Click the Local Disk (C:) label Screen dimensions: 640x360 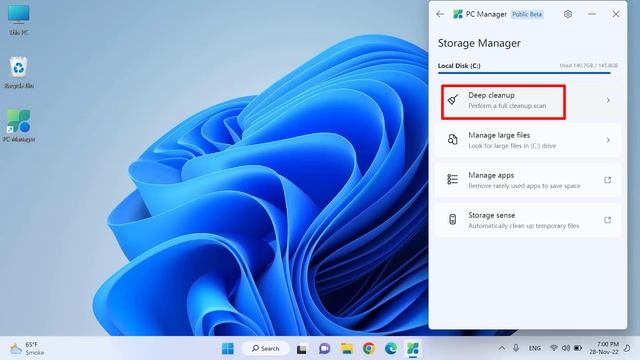point(459,66)
